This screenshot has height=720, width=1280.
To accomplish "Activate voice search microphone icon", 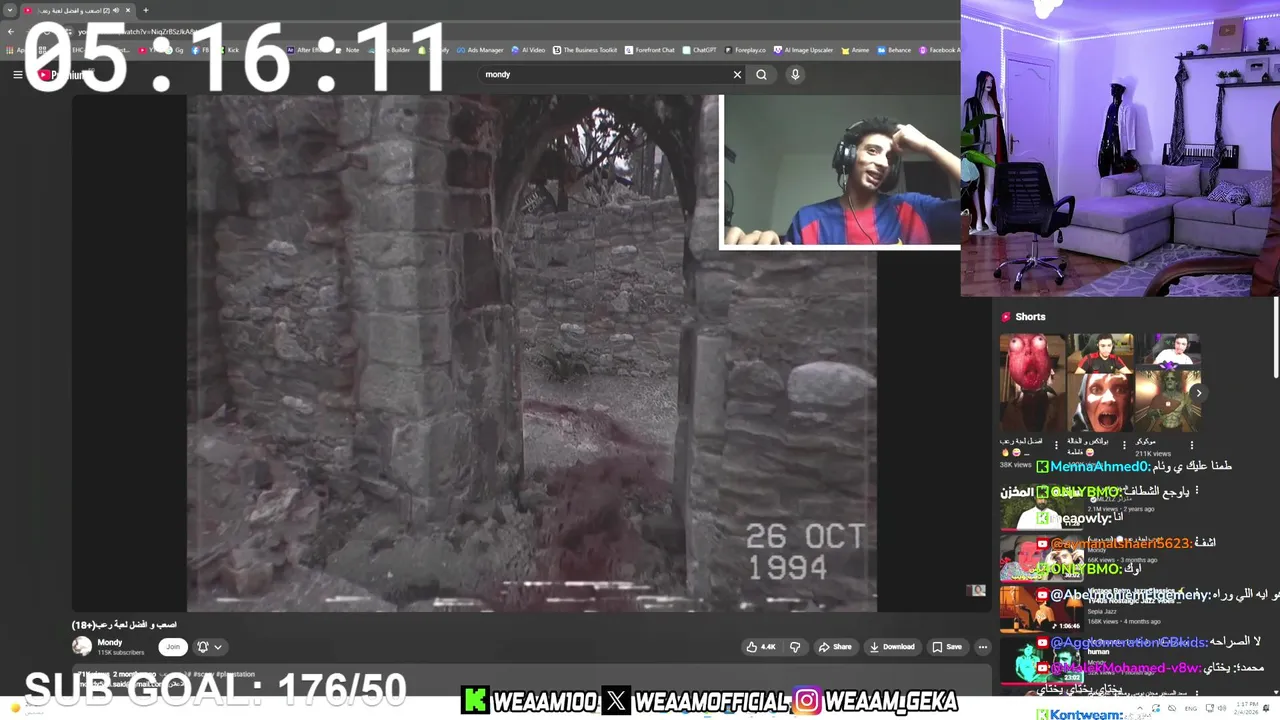I will click(795, 74).
